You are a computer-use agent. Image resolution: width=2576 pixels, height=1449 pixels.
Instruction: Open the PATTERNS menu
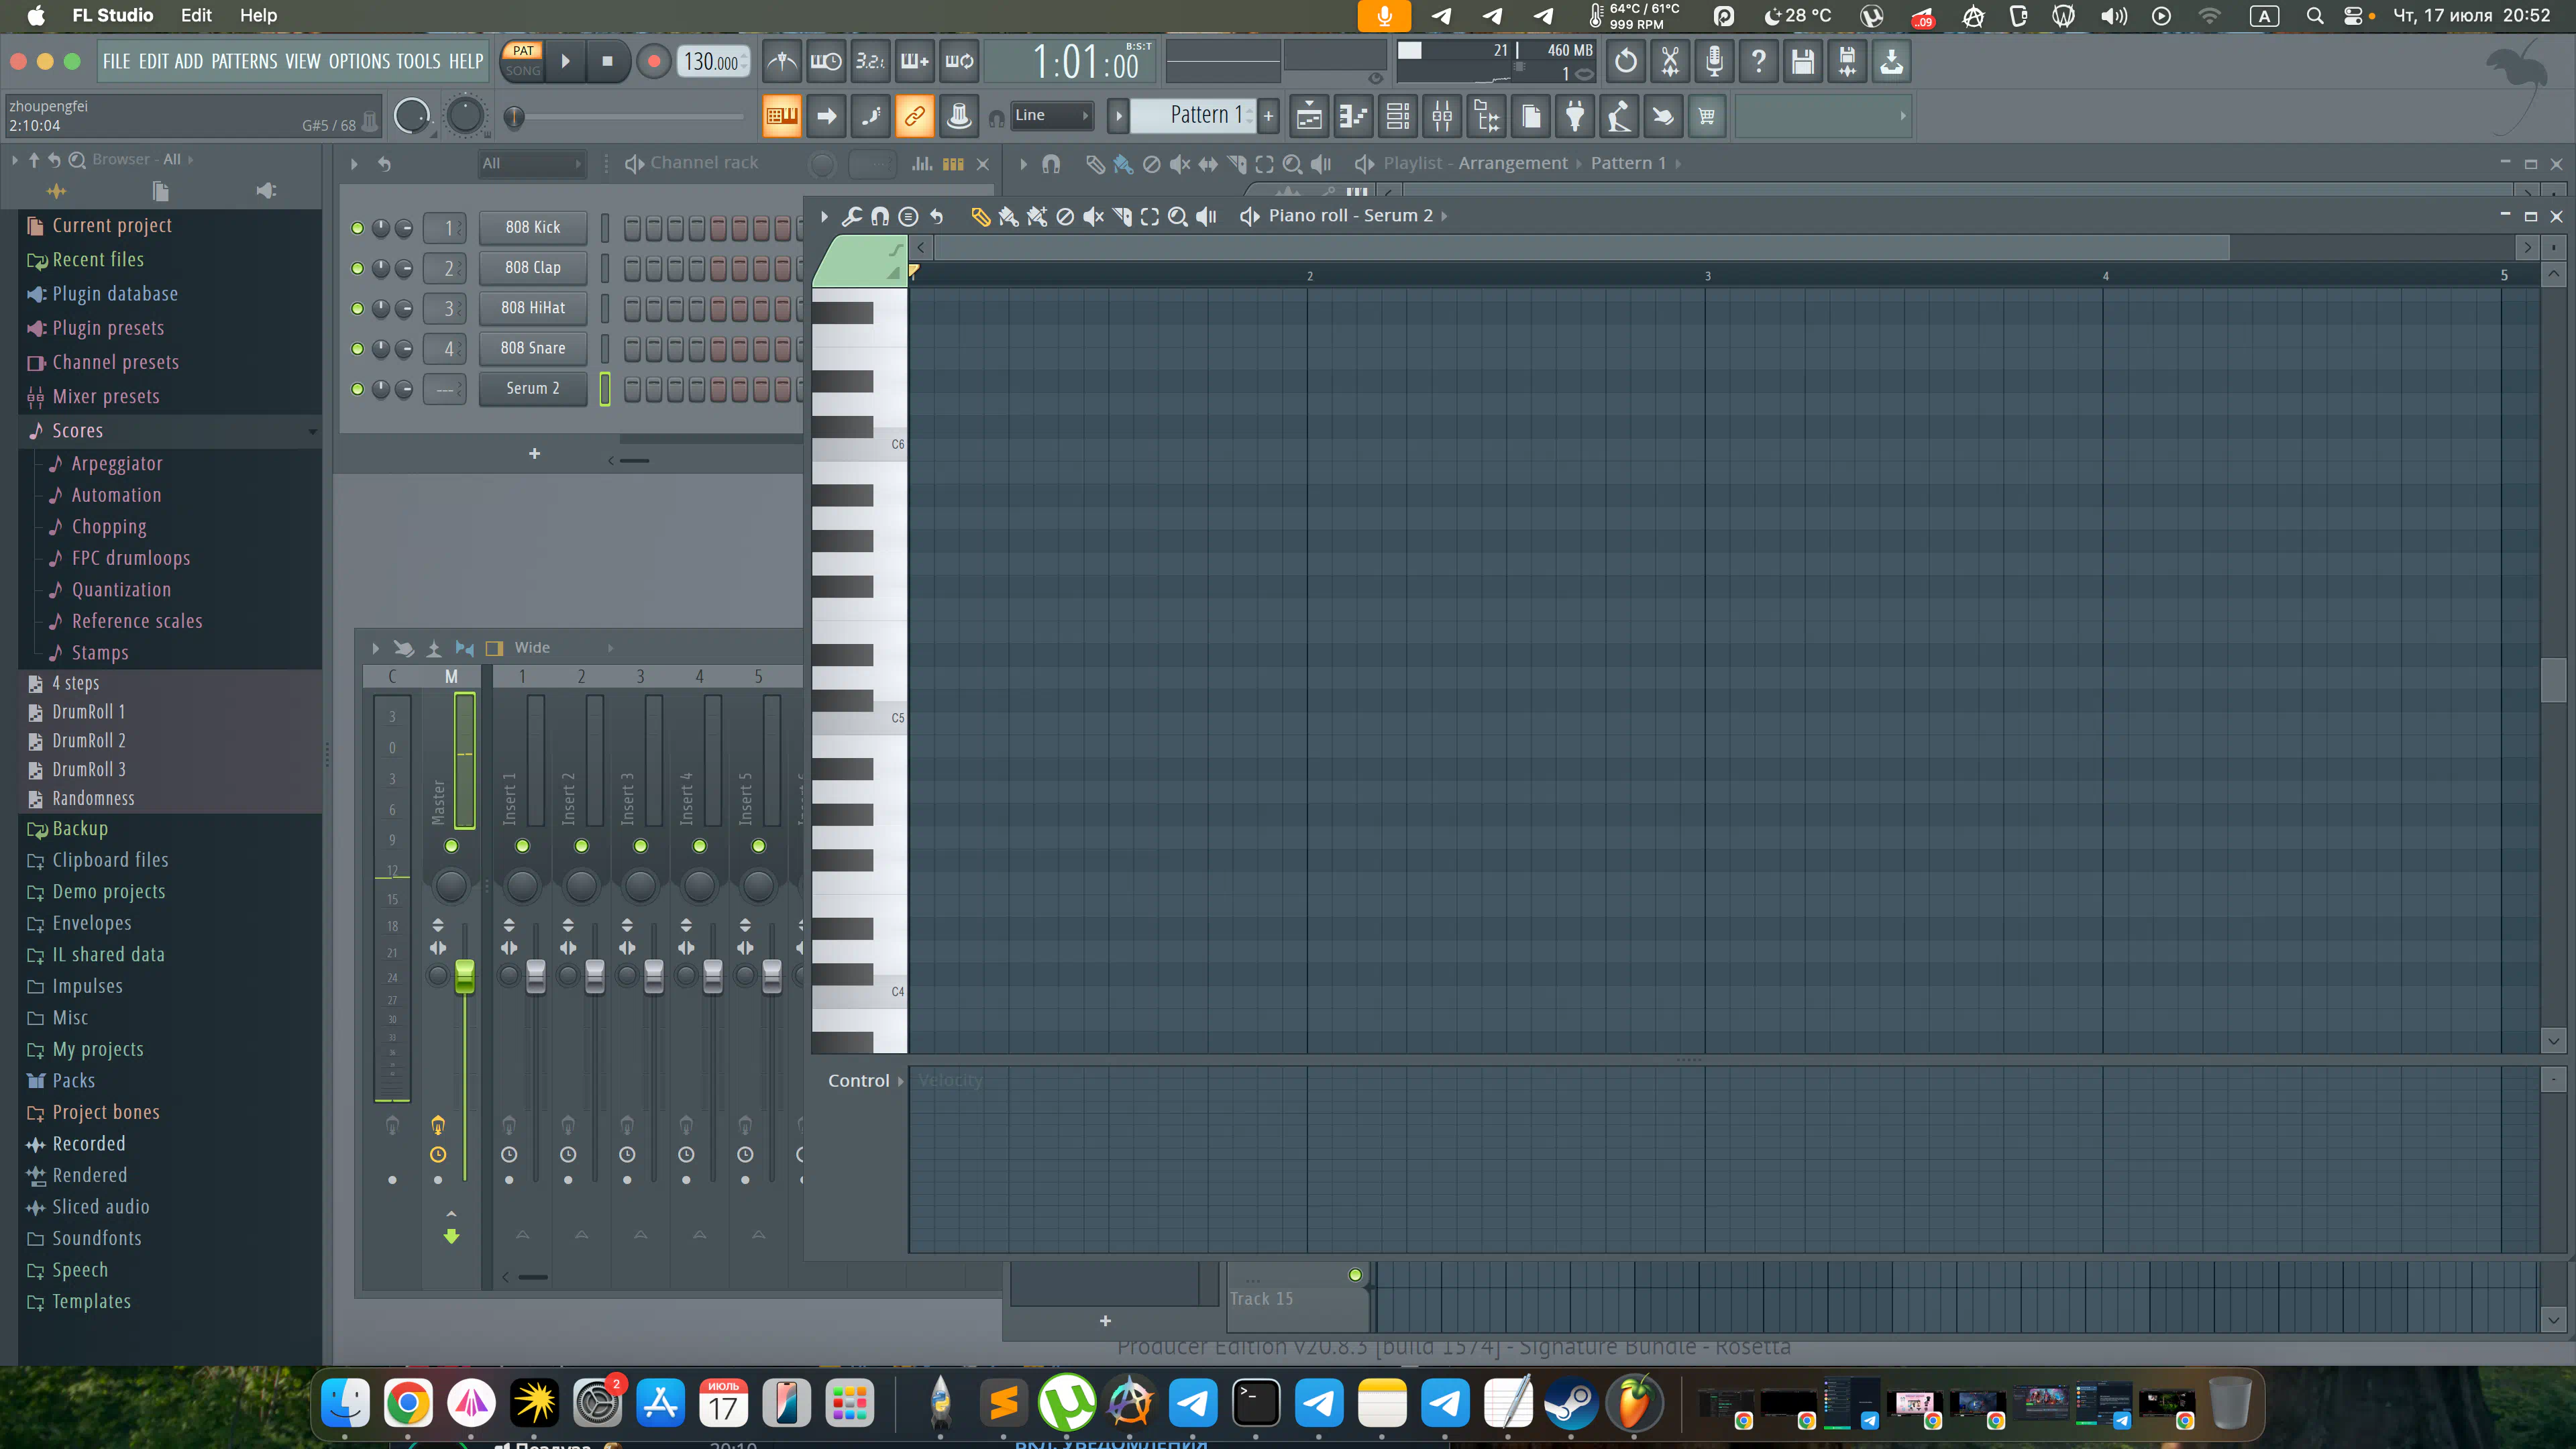(x=244, y=61)
